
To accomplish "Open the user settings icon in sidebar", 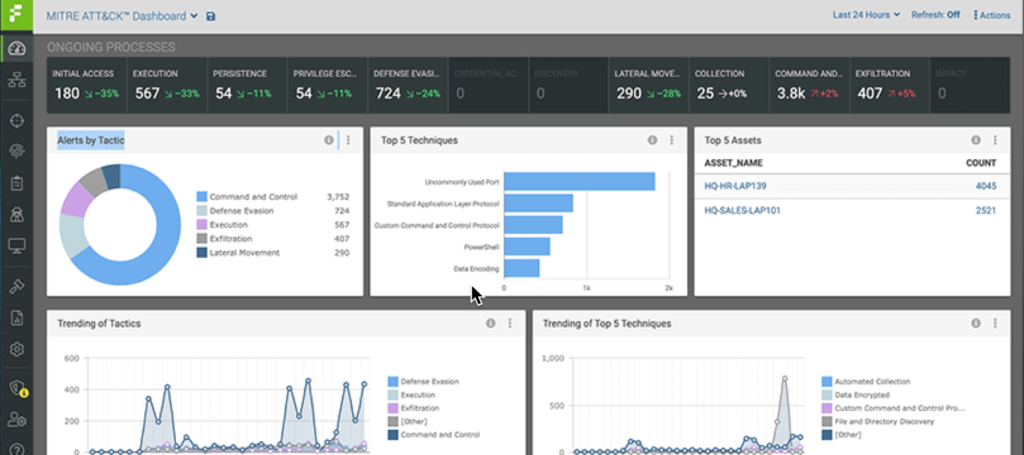I will pos(16,420).
